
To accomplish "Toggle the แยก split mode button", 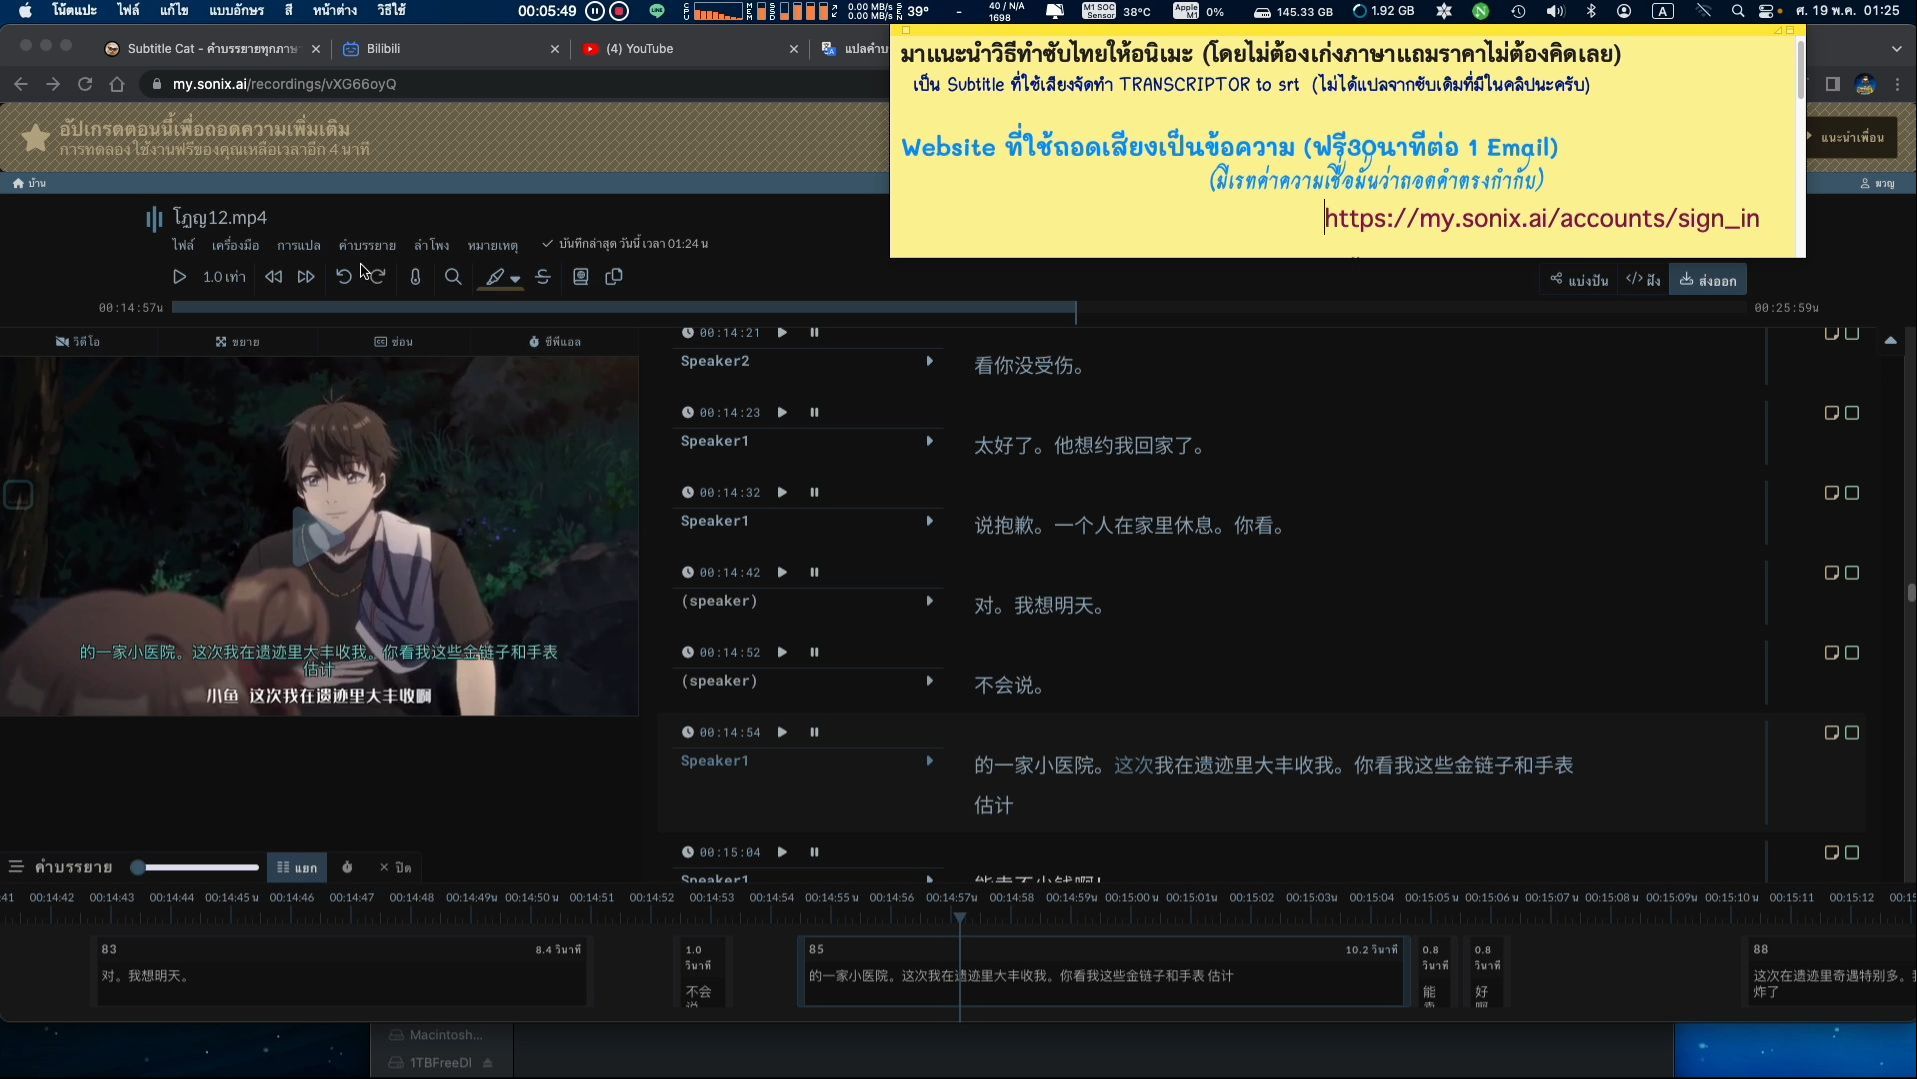I will coord(297,867).
